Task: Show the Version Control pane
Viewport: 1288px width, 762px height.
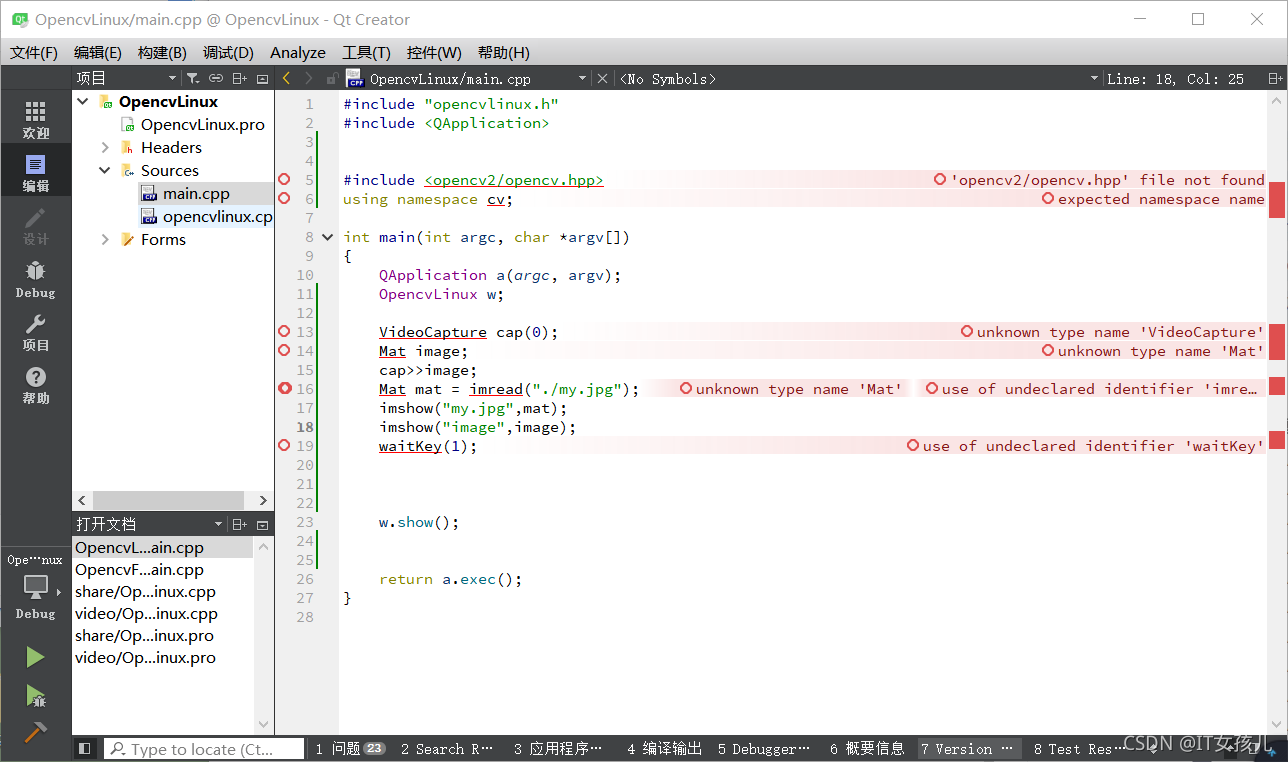Action: [967, 748]
